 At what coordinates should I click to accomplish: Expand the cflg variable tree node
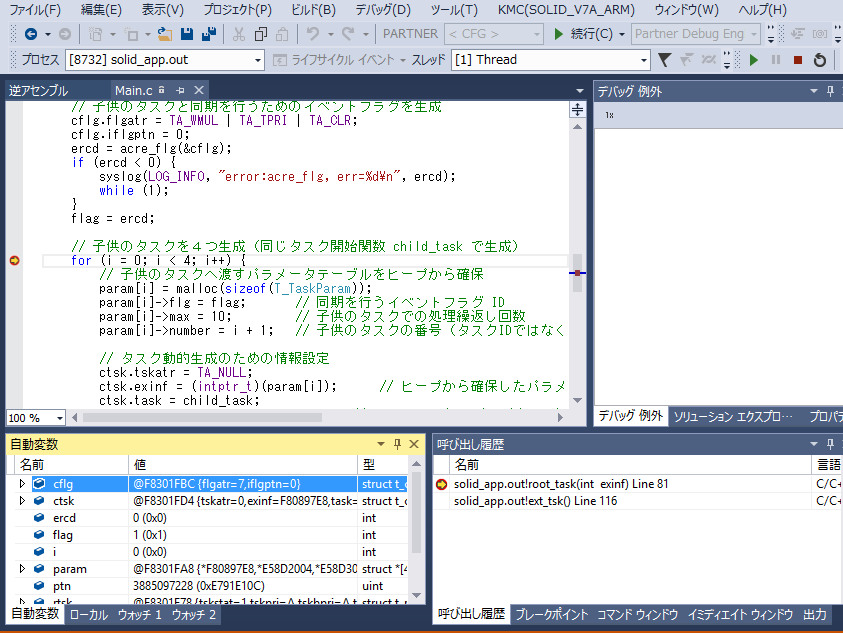click(22, 484)
